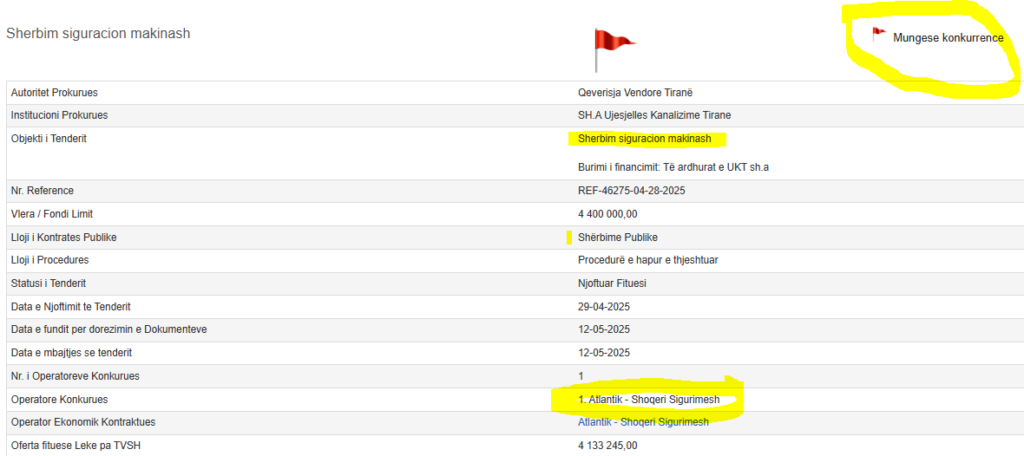Click the small red flag beside Mungese konkurrence
Image resolution: width=1024 pixels, height=456 pixels.
click(x=878, y=34)
